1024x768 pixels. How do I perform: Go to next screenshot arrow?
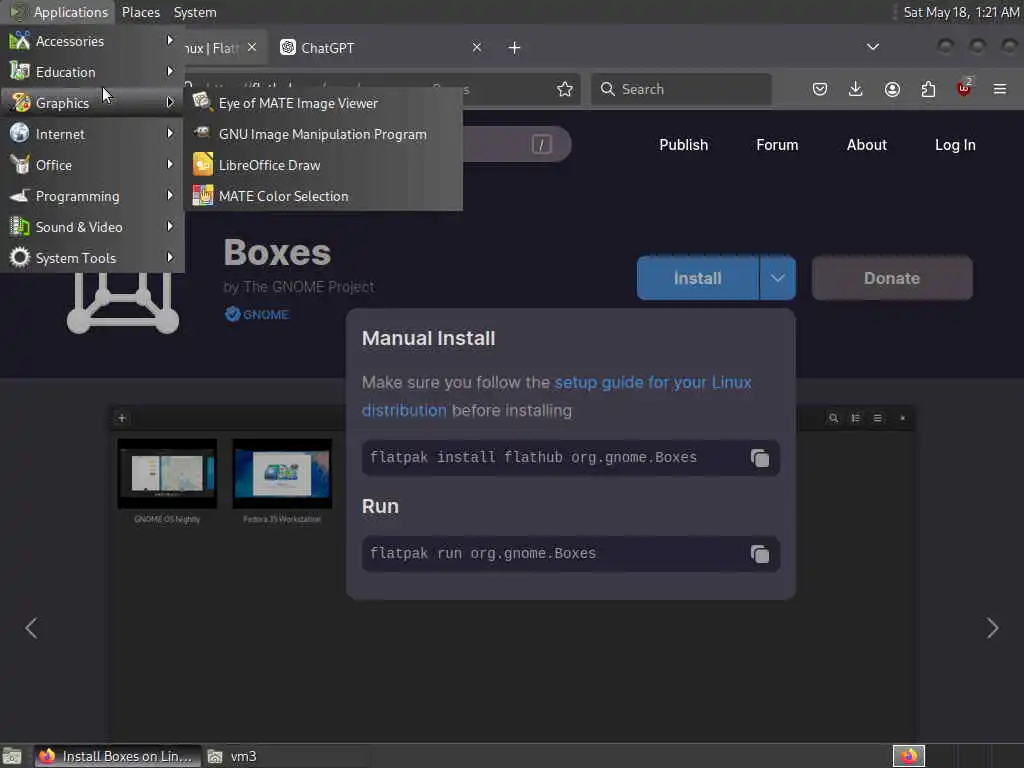(993, 628)
